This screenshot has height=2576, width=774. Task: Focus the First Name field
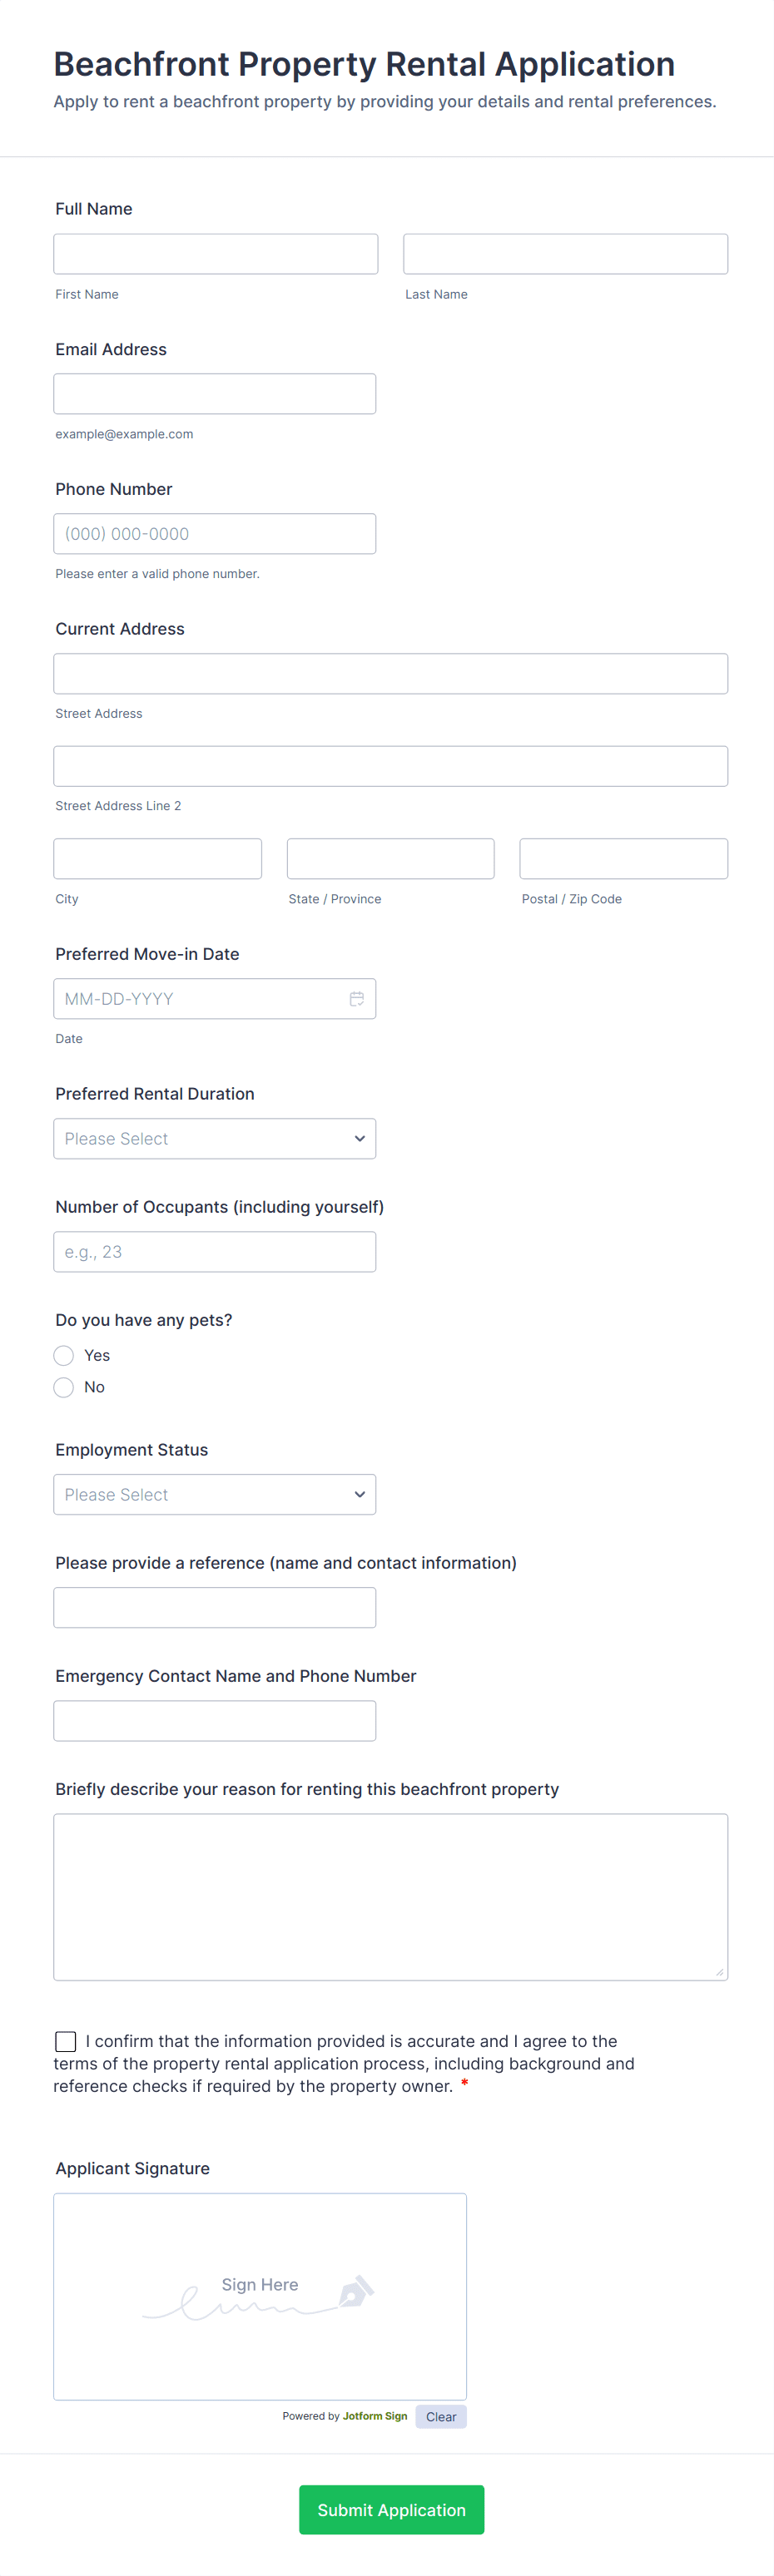click(x=215, y=254)
